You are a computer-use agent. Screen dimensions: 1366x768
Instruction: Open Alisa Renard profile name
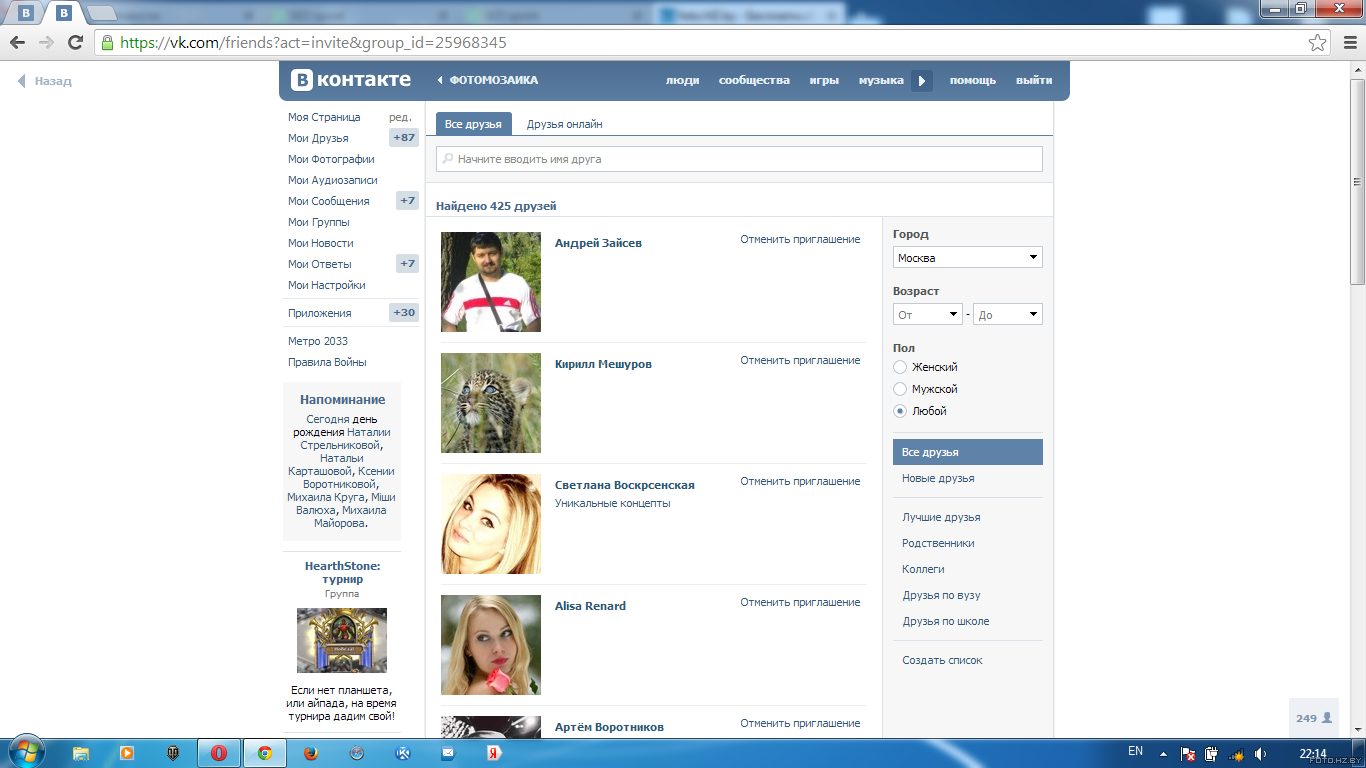(590, 606)
